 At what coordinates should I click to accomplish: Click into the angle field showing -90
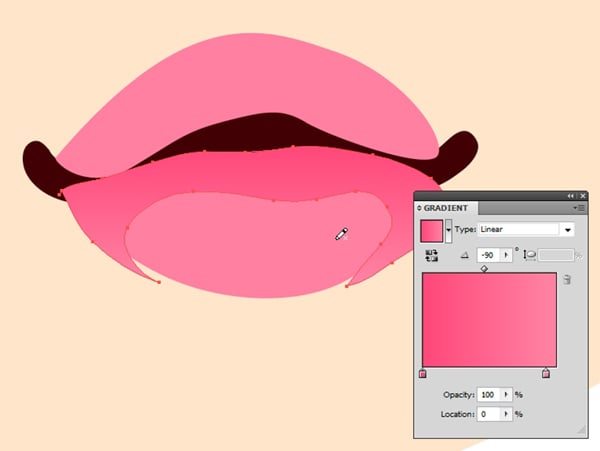[487, 256]
